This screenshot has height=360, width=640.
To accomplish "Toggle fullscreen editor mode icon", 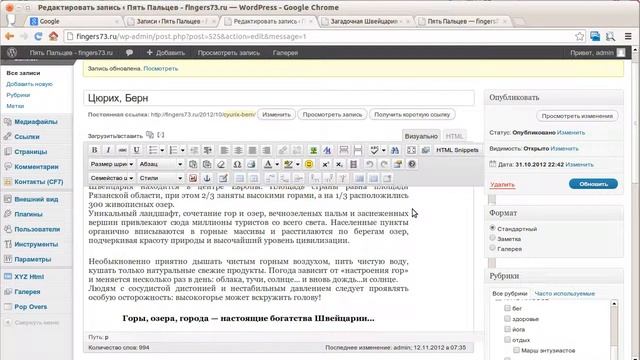I will (411, 150).
